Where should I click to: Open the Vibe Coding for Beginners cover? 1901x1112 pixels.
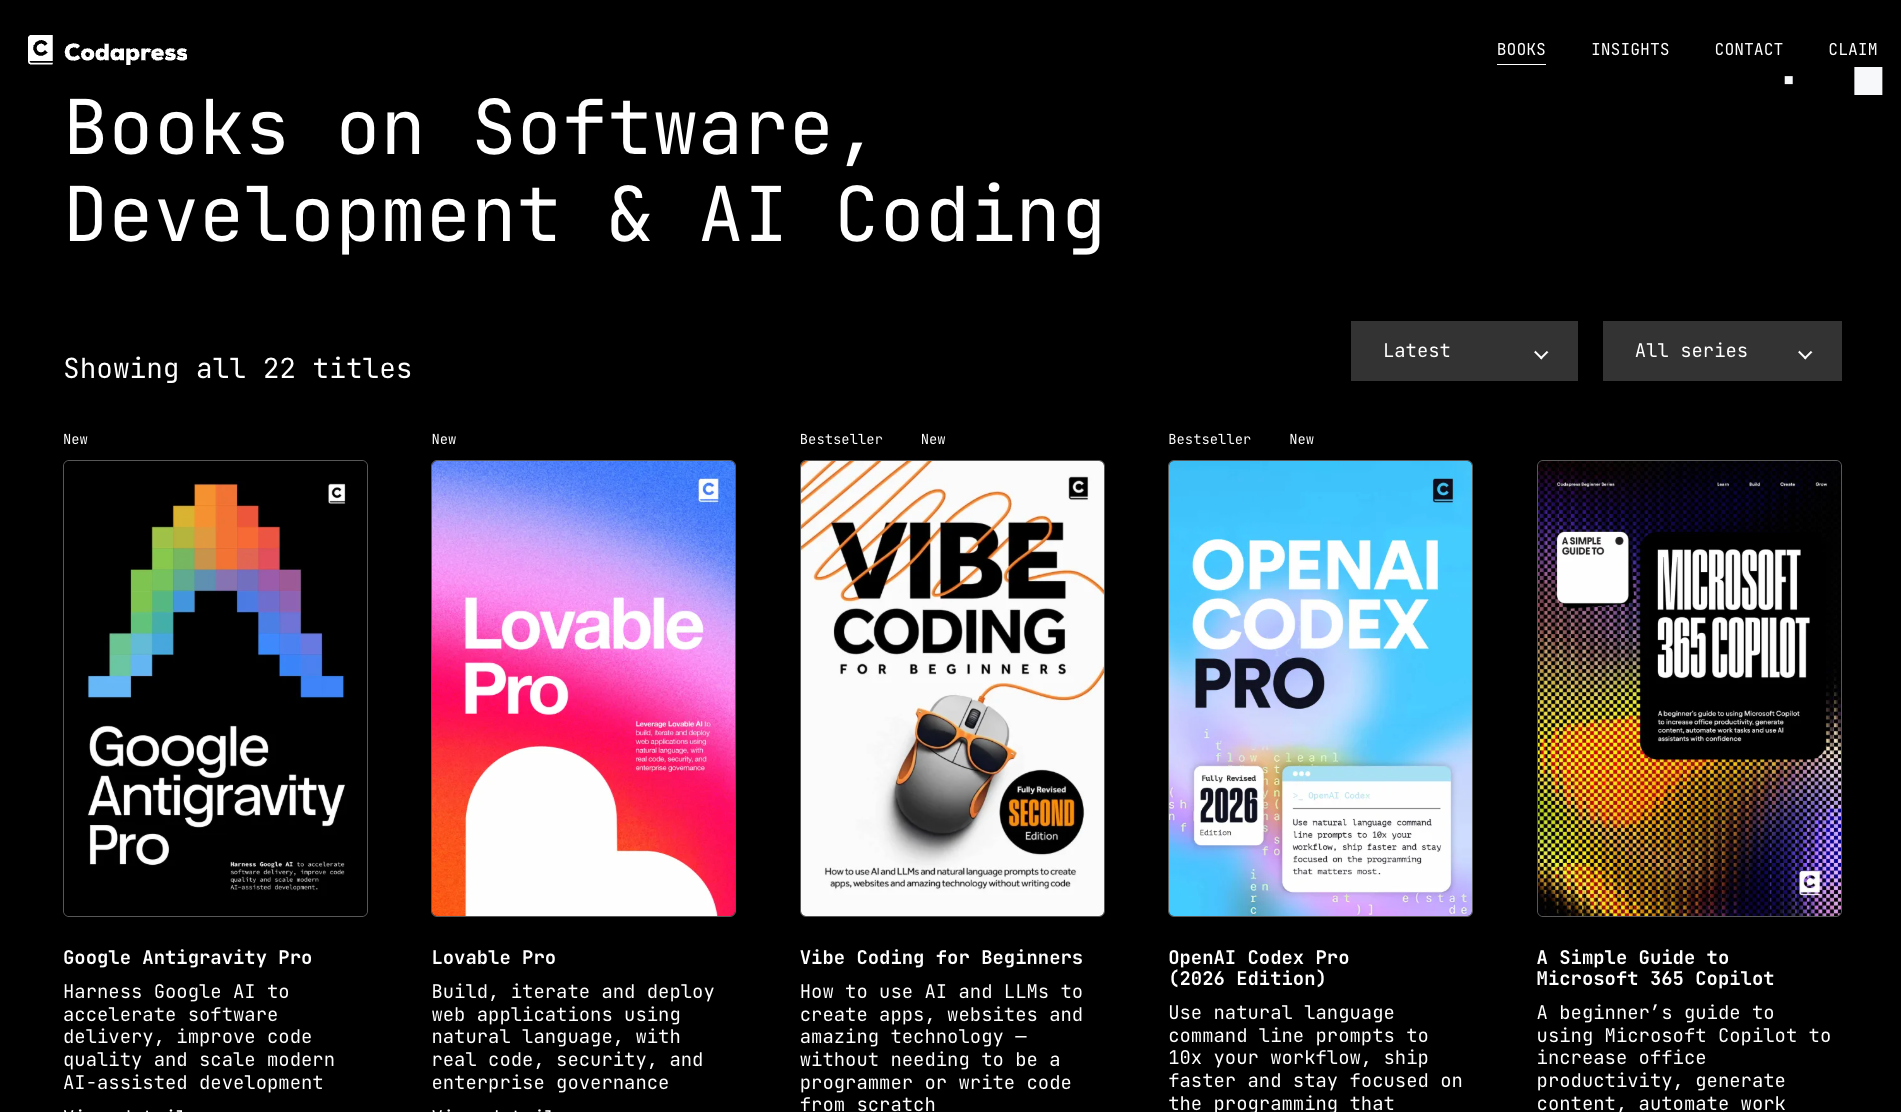pos(952,688)
